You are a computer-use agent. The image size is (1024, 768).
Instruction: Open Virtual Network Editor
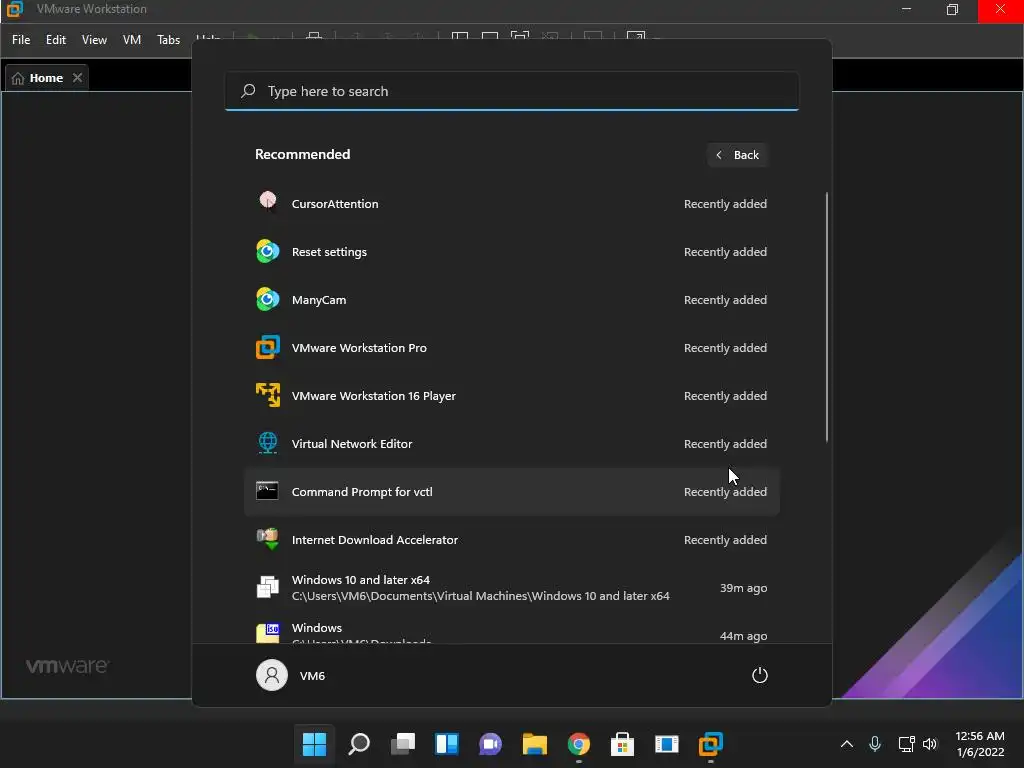click(x=511, y=443)
